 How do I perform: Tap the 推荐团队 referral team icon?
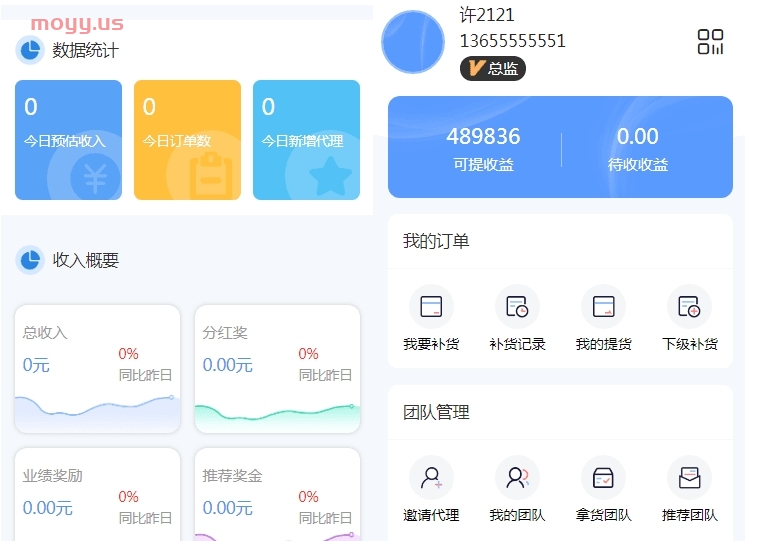point(689,477)
